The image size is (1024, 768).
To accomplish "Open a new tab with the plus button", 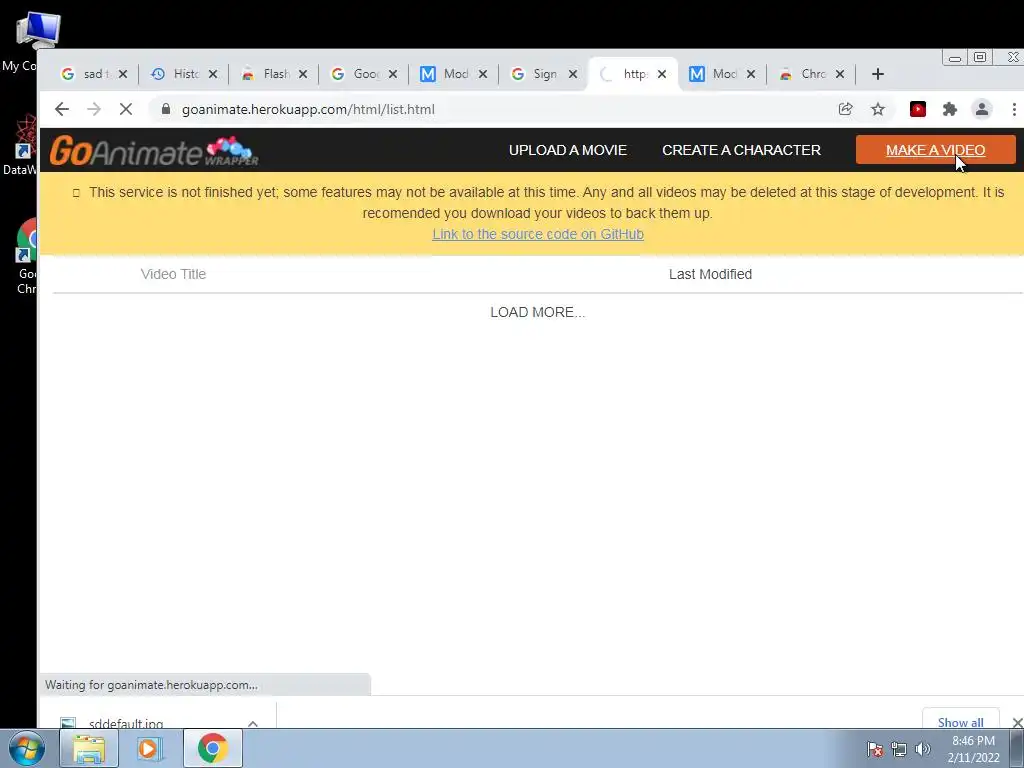I will pyautogui.click(x=878, y=74).
